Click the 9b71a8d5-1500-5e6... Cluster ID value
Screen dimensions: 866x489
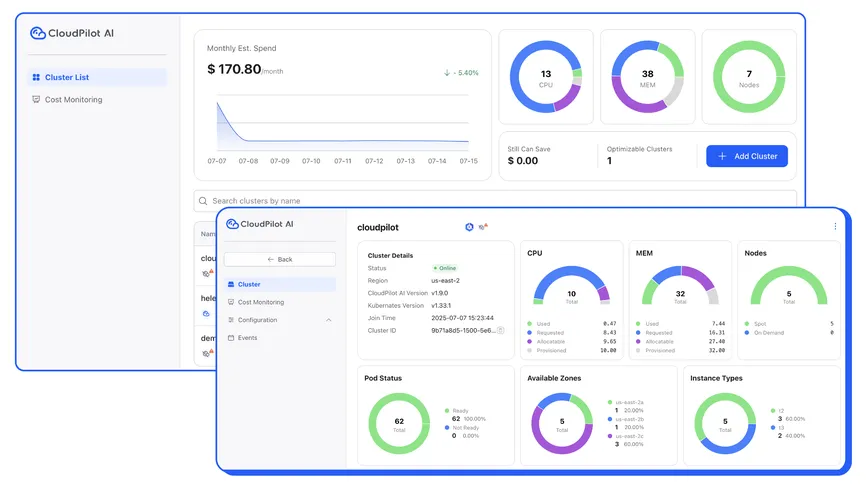coord(463,330)
